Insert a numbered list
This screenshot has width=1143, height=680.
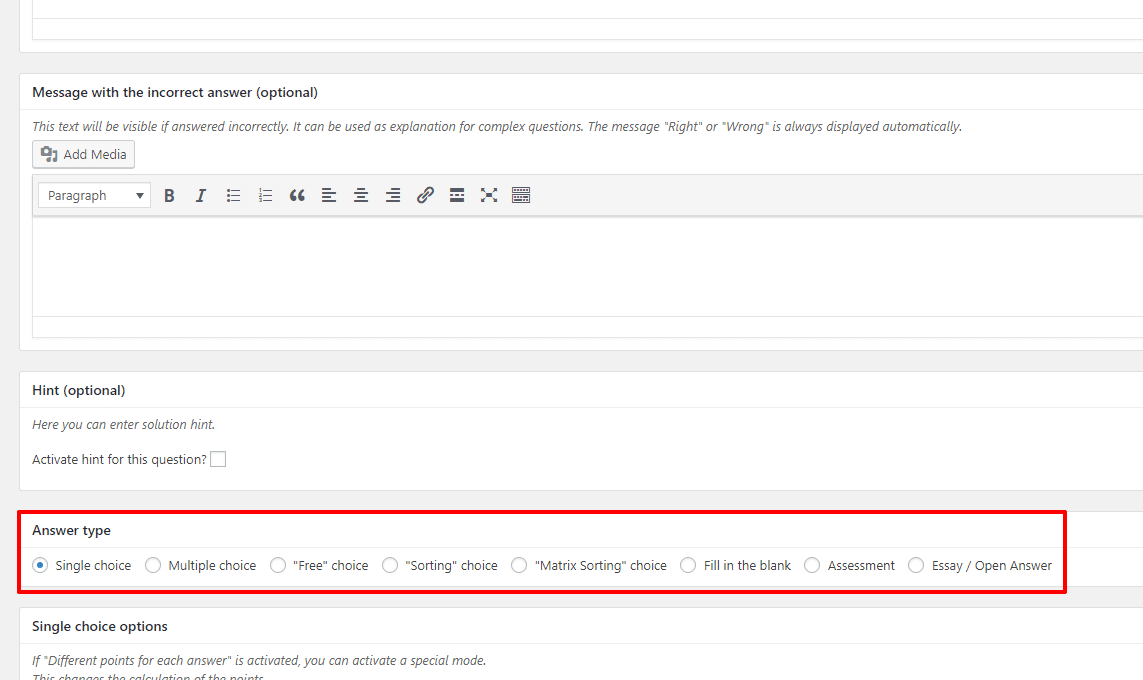(x=265, y=195)
